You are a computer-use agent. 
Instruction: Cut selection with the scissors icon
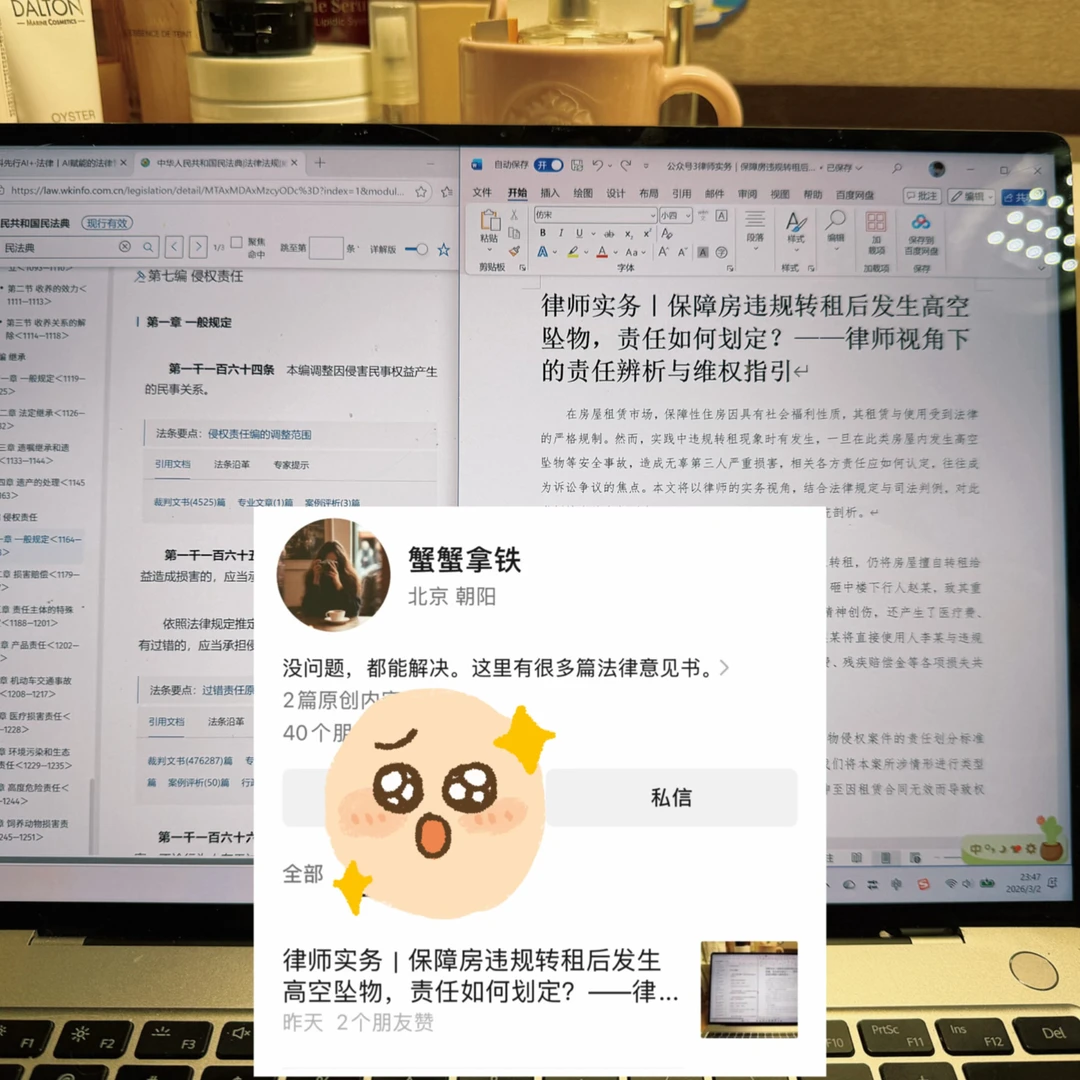(513, 215)
